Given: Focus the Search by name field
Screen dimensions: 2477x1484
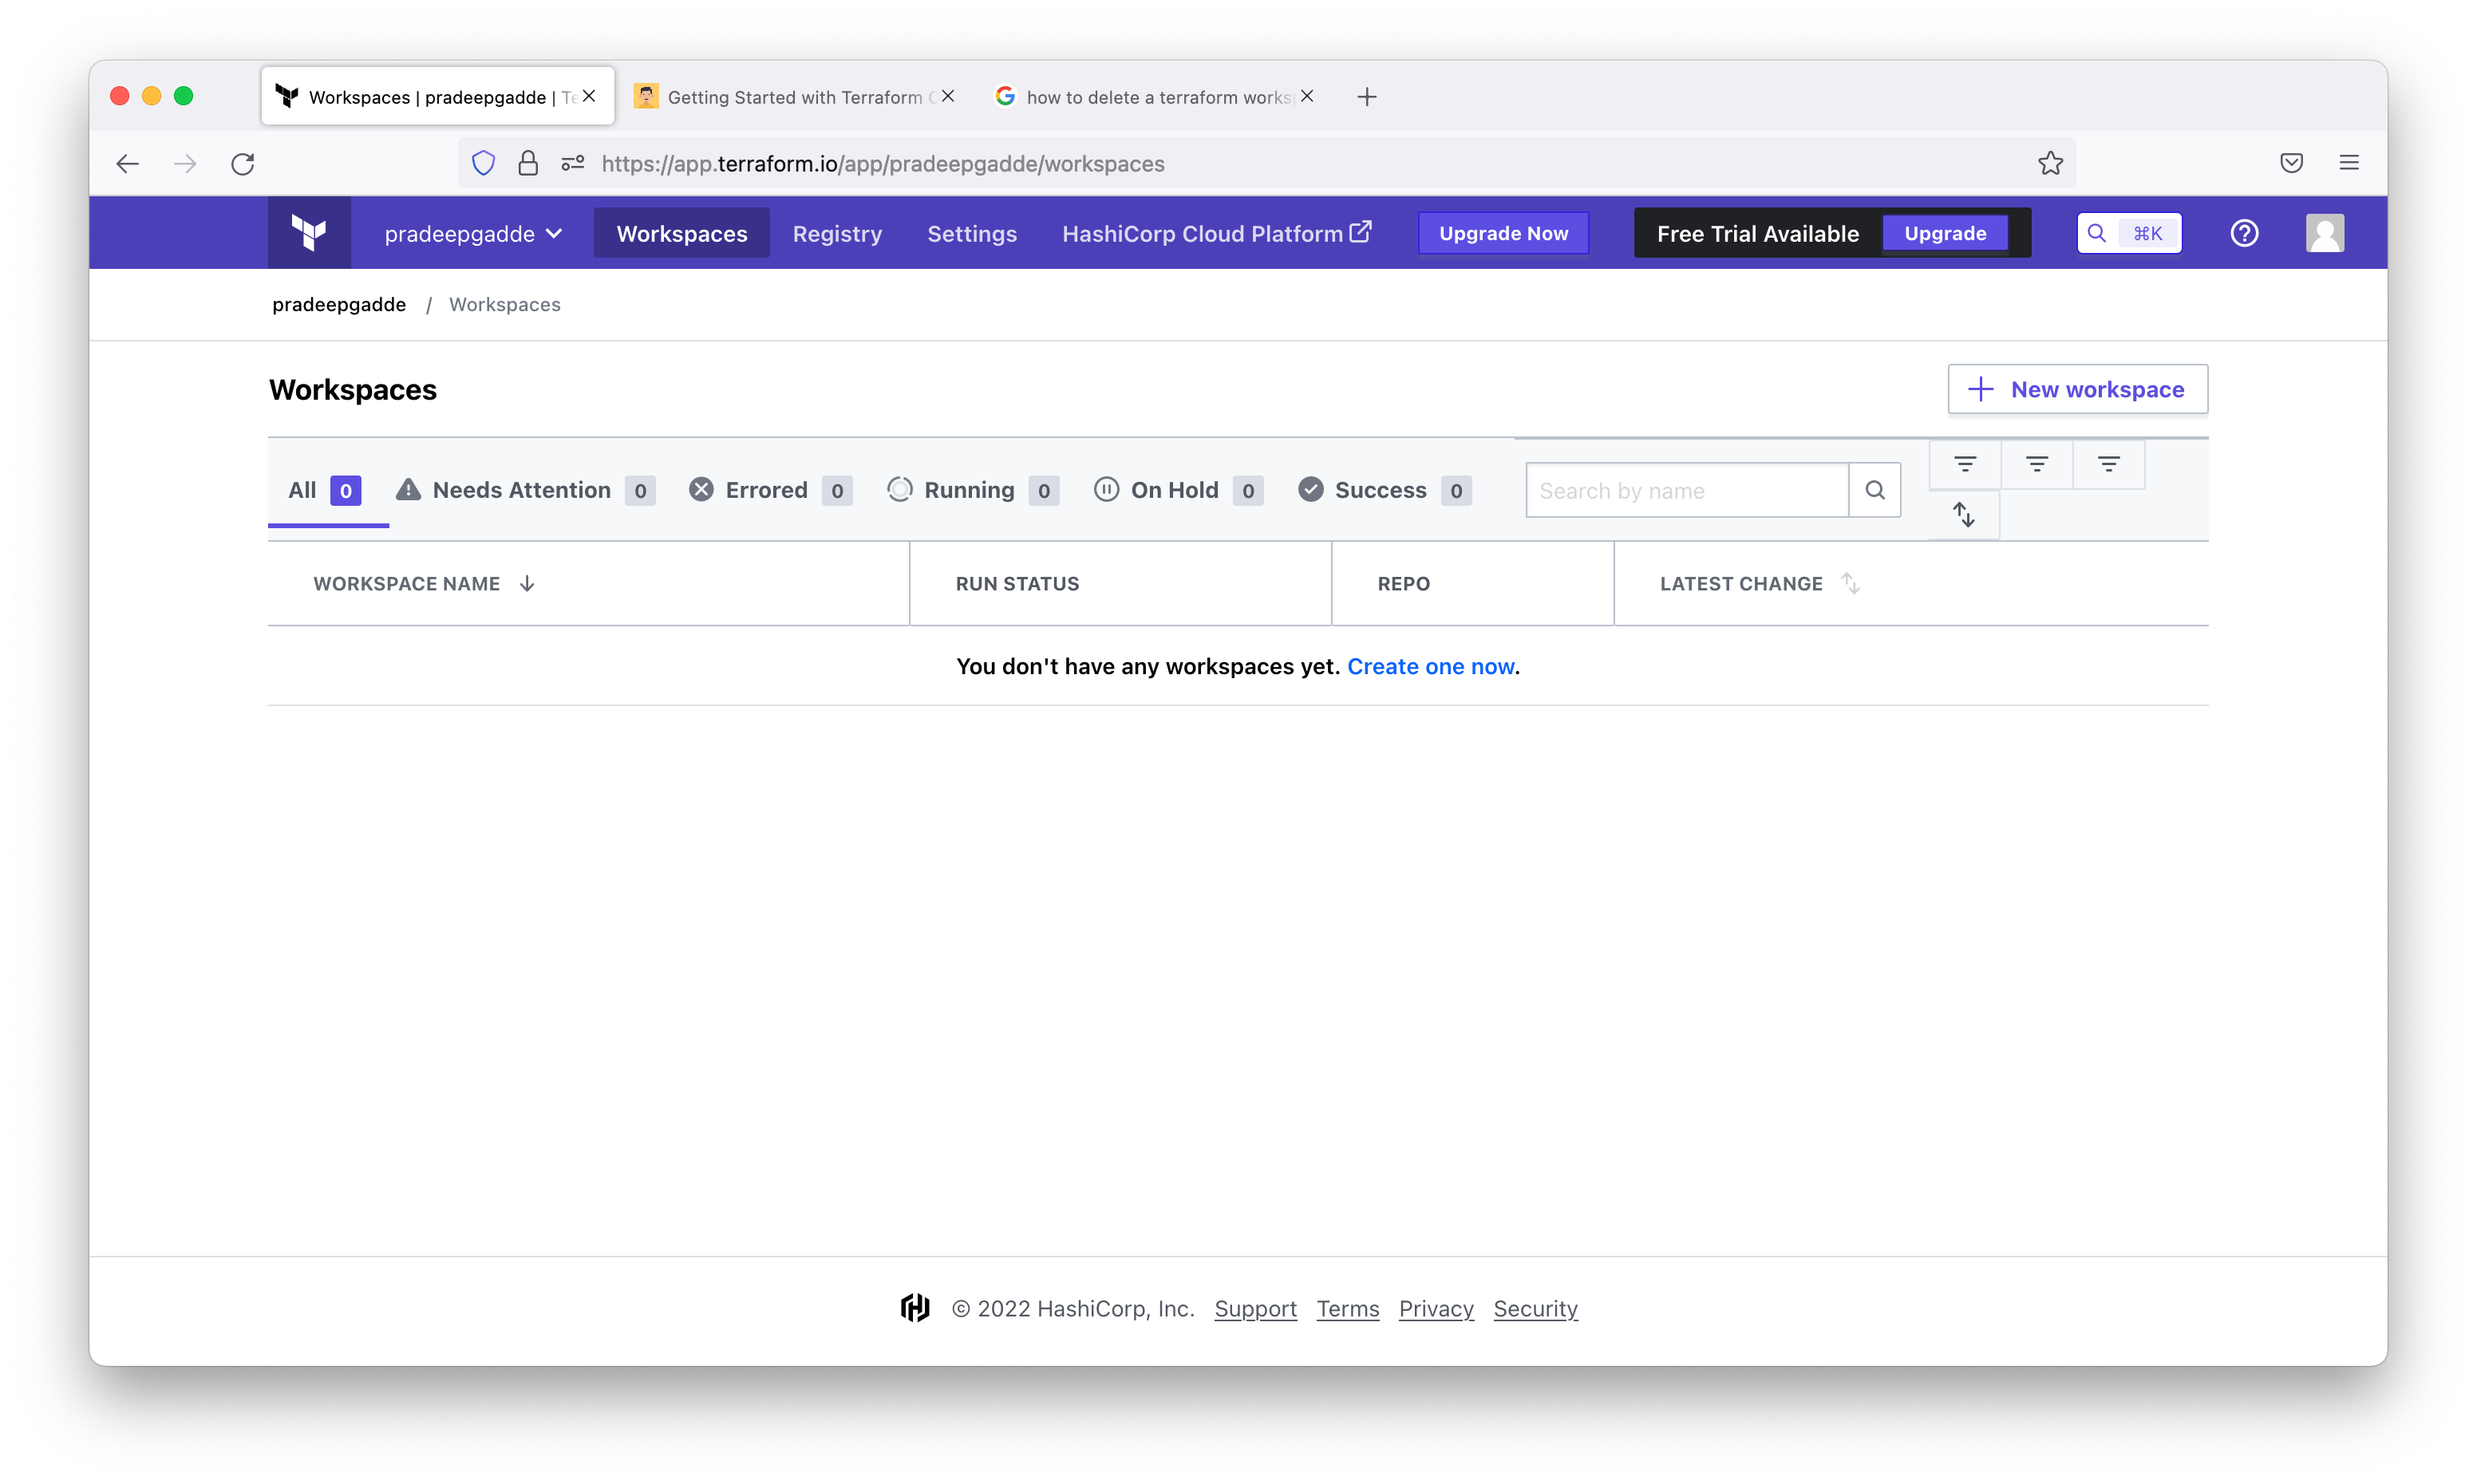Looking at the screenshot, I should click(1687, 490).
